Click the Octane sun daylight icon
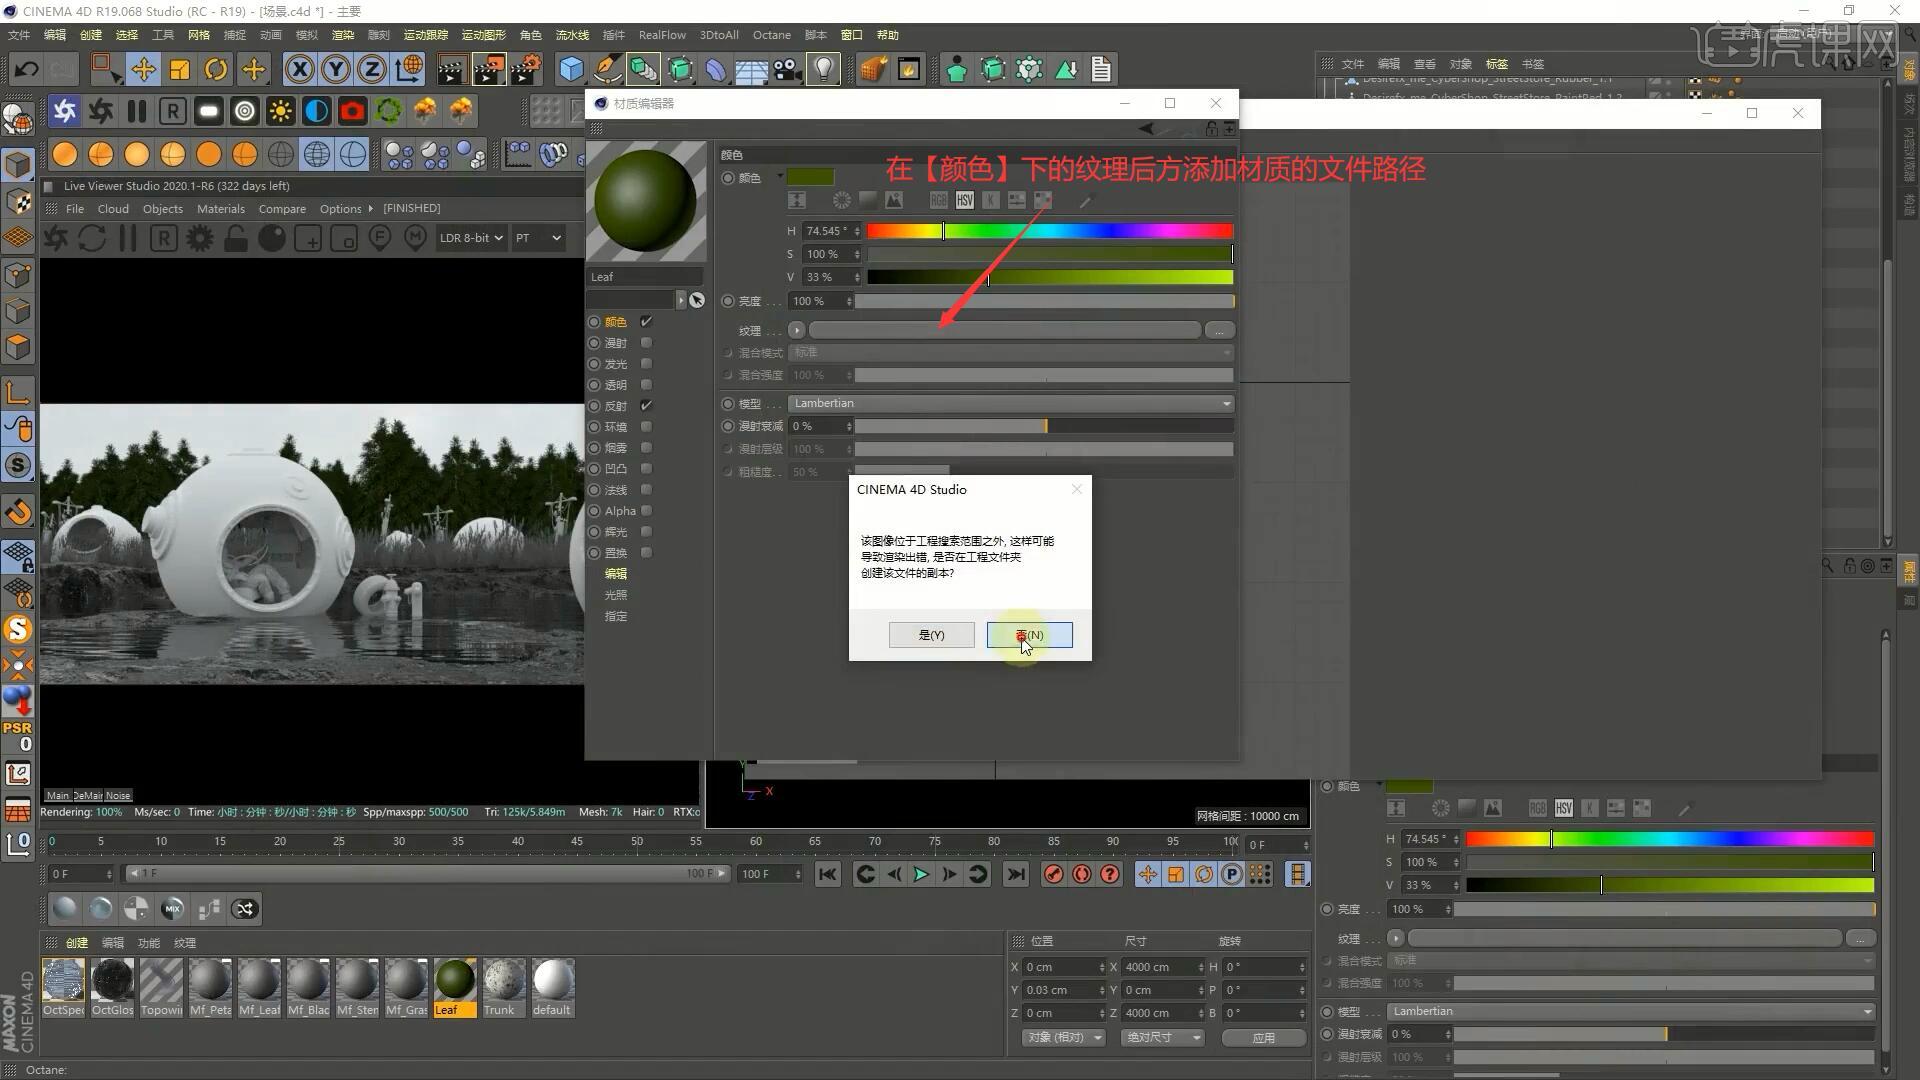 (281, 111)
